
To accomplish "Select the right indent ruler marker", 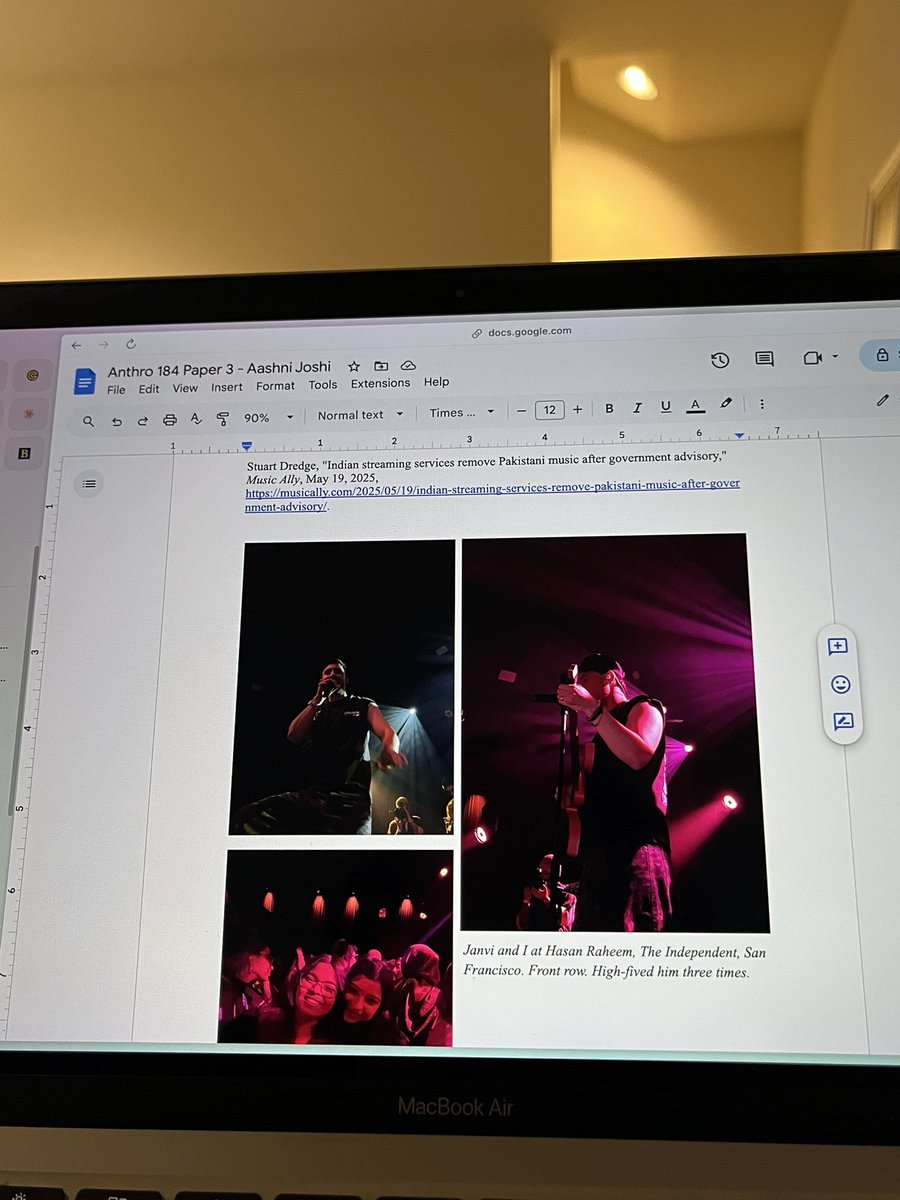I will pos(739,436).
